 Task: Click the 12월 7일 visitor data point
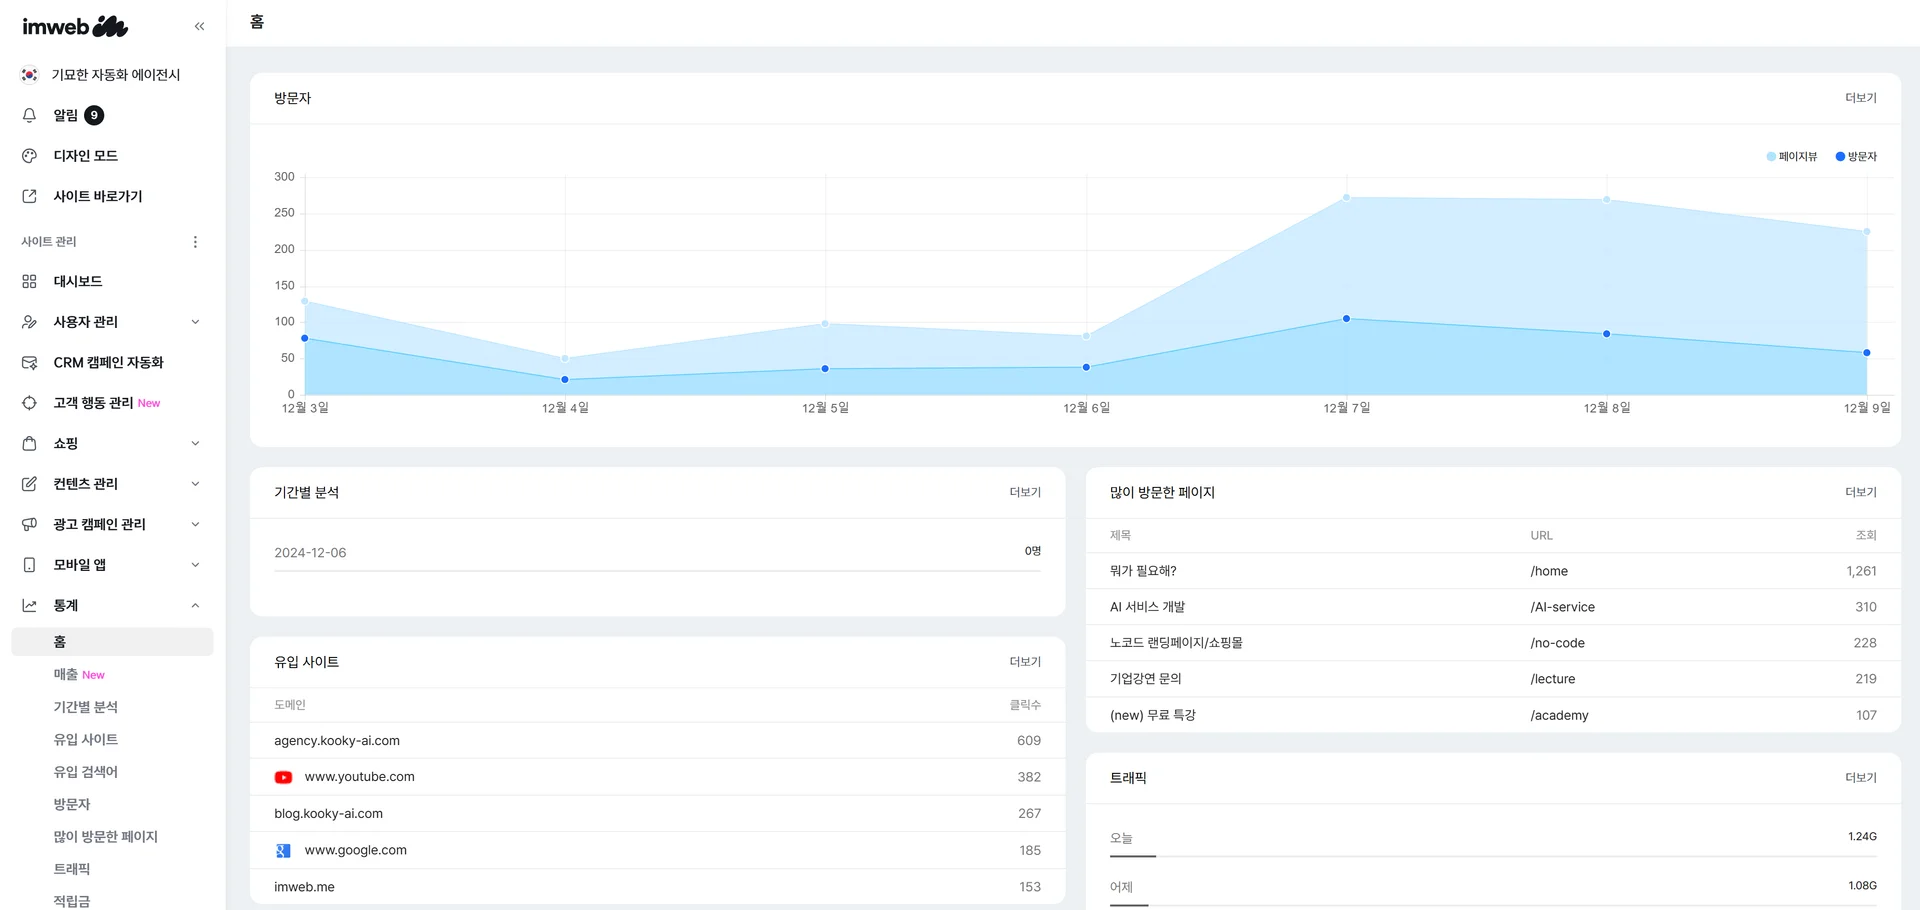1346,319
